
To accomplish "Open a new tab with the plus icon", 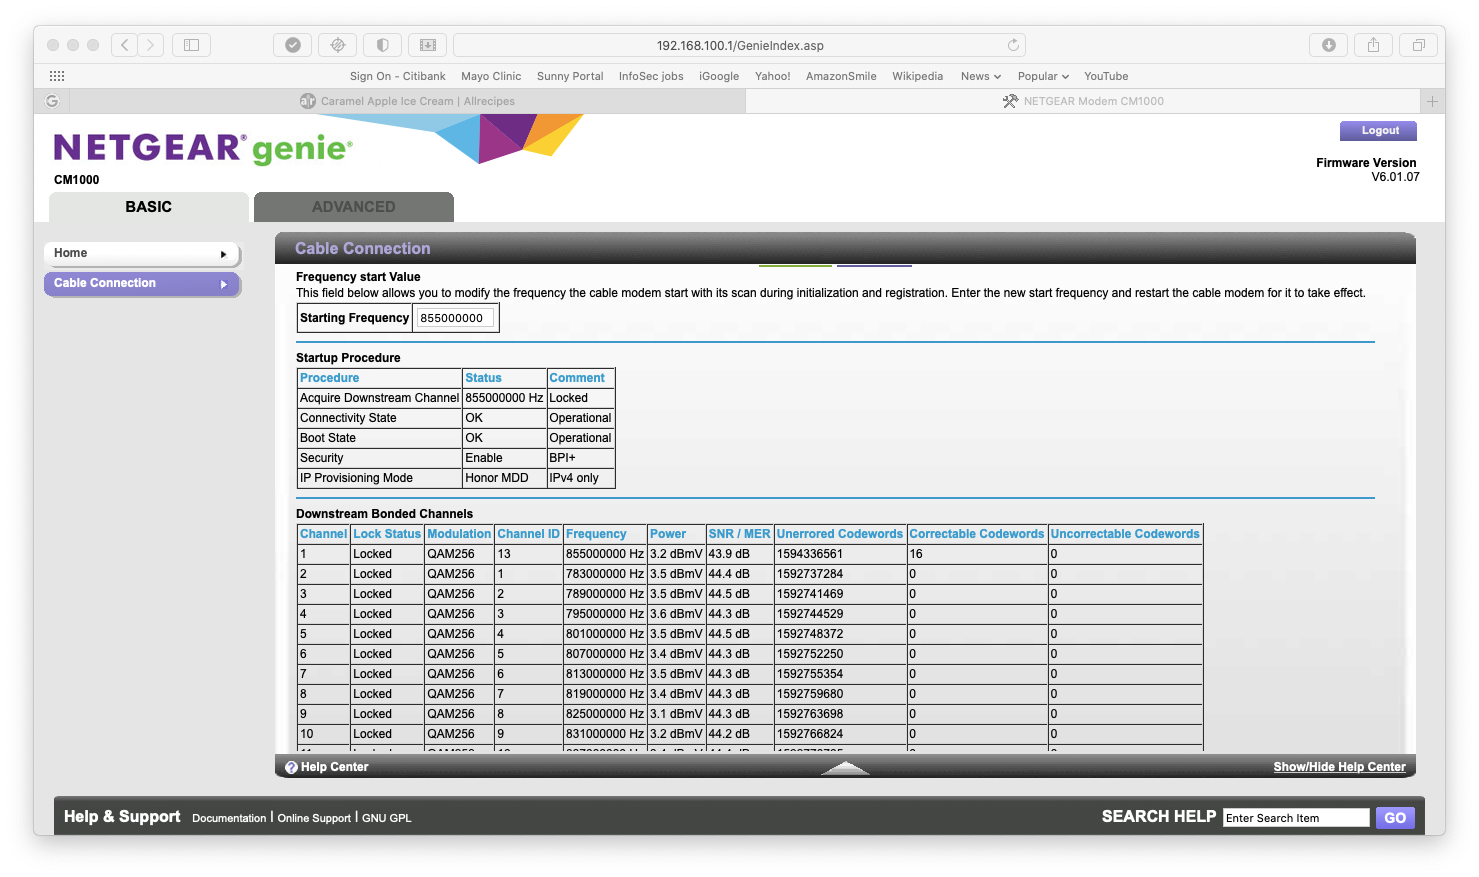I will tap(1432, 100).
